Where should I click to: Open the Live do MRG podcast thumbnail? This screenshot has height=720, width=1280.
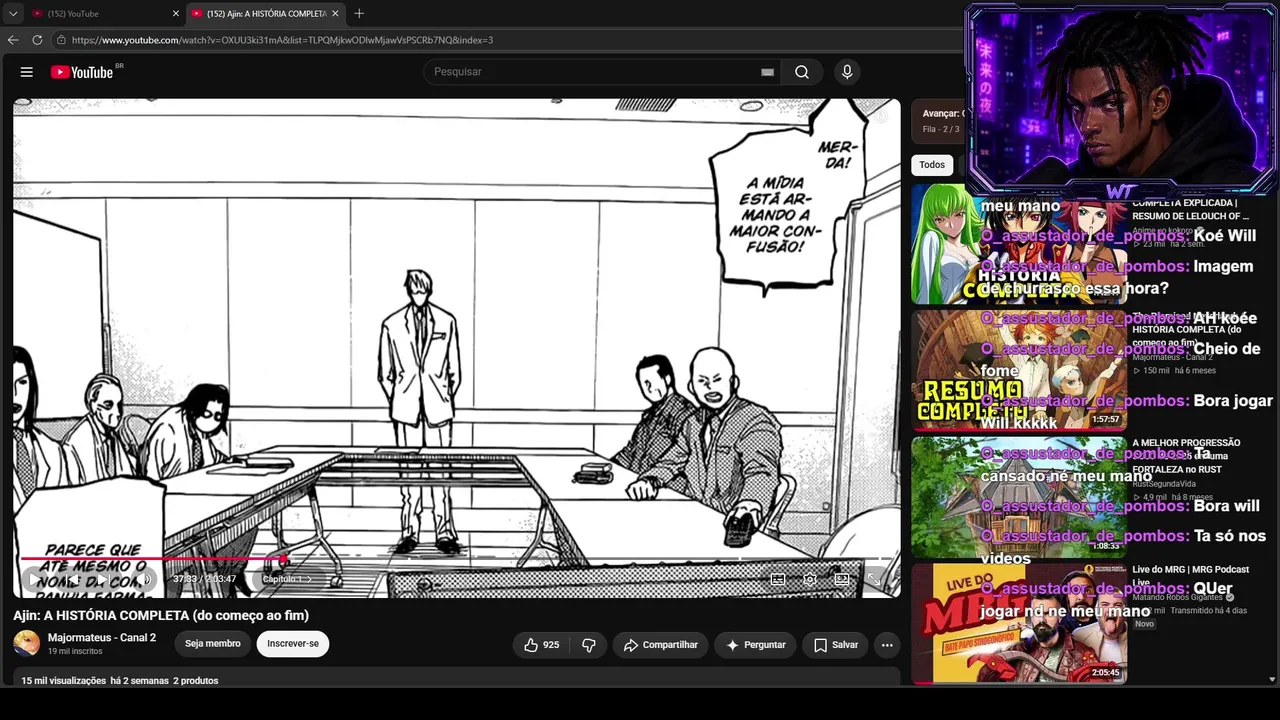(1019, 623)
